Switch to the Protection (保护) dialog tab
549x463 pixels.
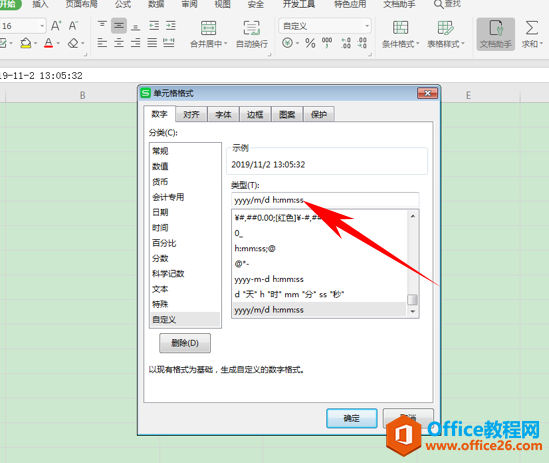coord(319,114)
